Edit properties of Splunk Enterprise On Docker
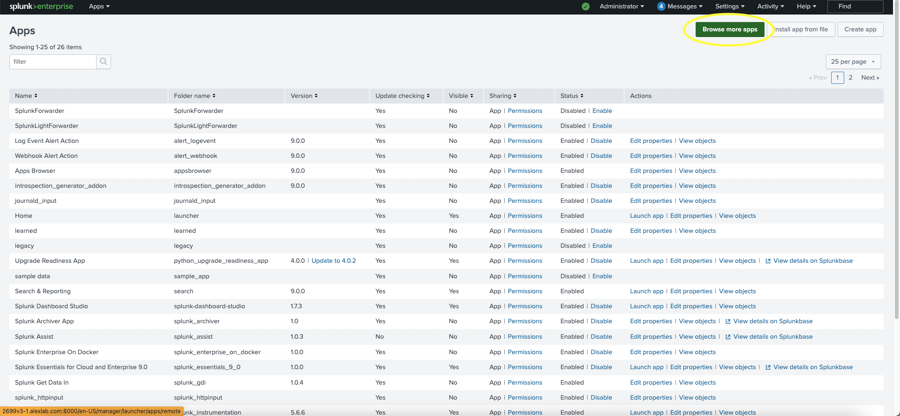This screenshot has width=900, height=416. point(651,352)
